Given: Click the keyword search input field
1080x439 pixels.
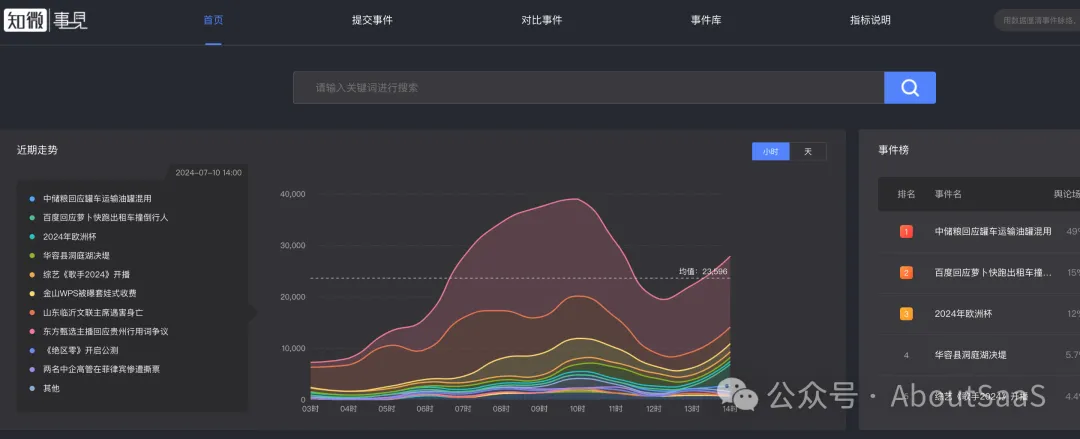Looking at the screenshot, I should coord(588,88).
